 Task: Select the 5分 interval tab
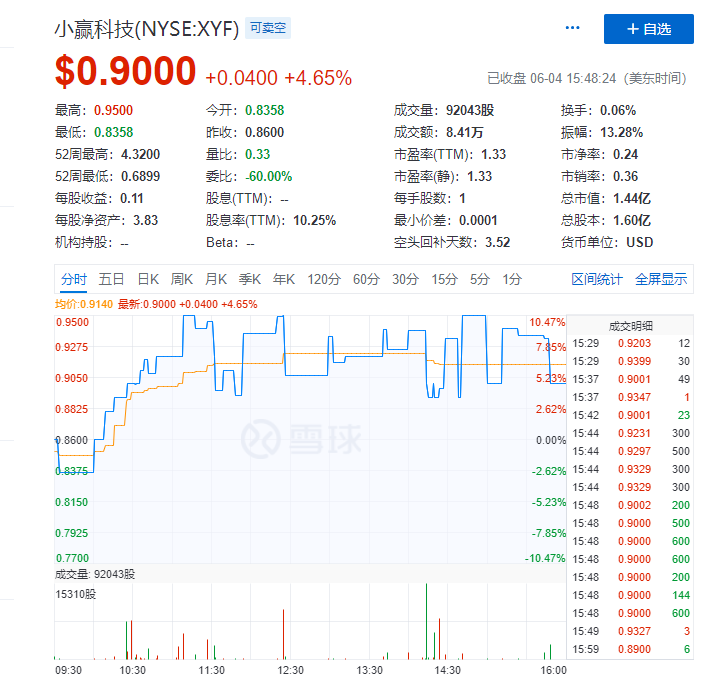[x=480, y=279]
